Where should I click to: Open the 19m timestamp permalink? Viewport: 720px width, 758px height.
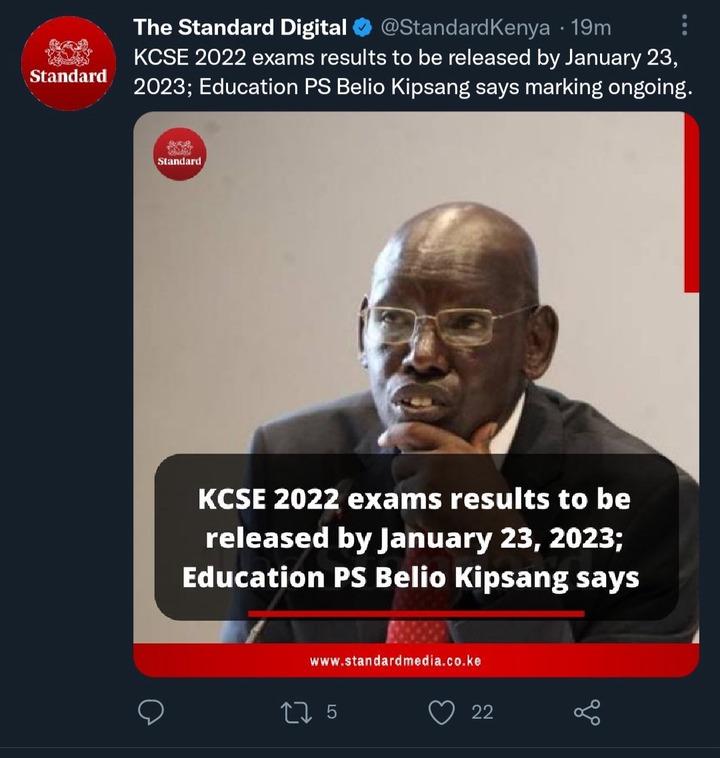click(591, 28)
